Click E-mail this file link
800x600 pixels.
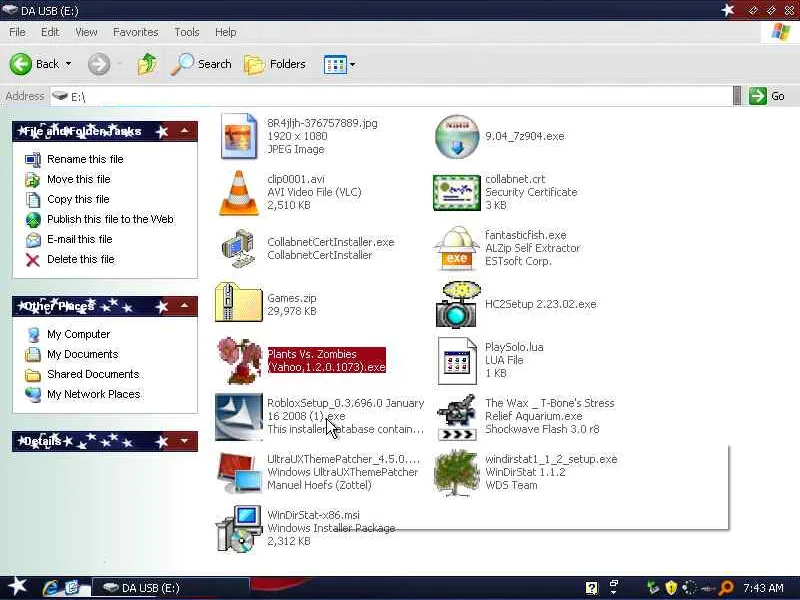click(80, 239)
